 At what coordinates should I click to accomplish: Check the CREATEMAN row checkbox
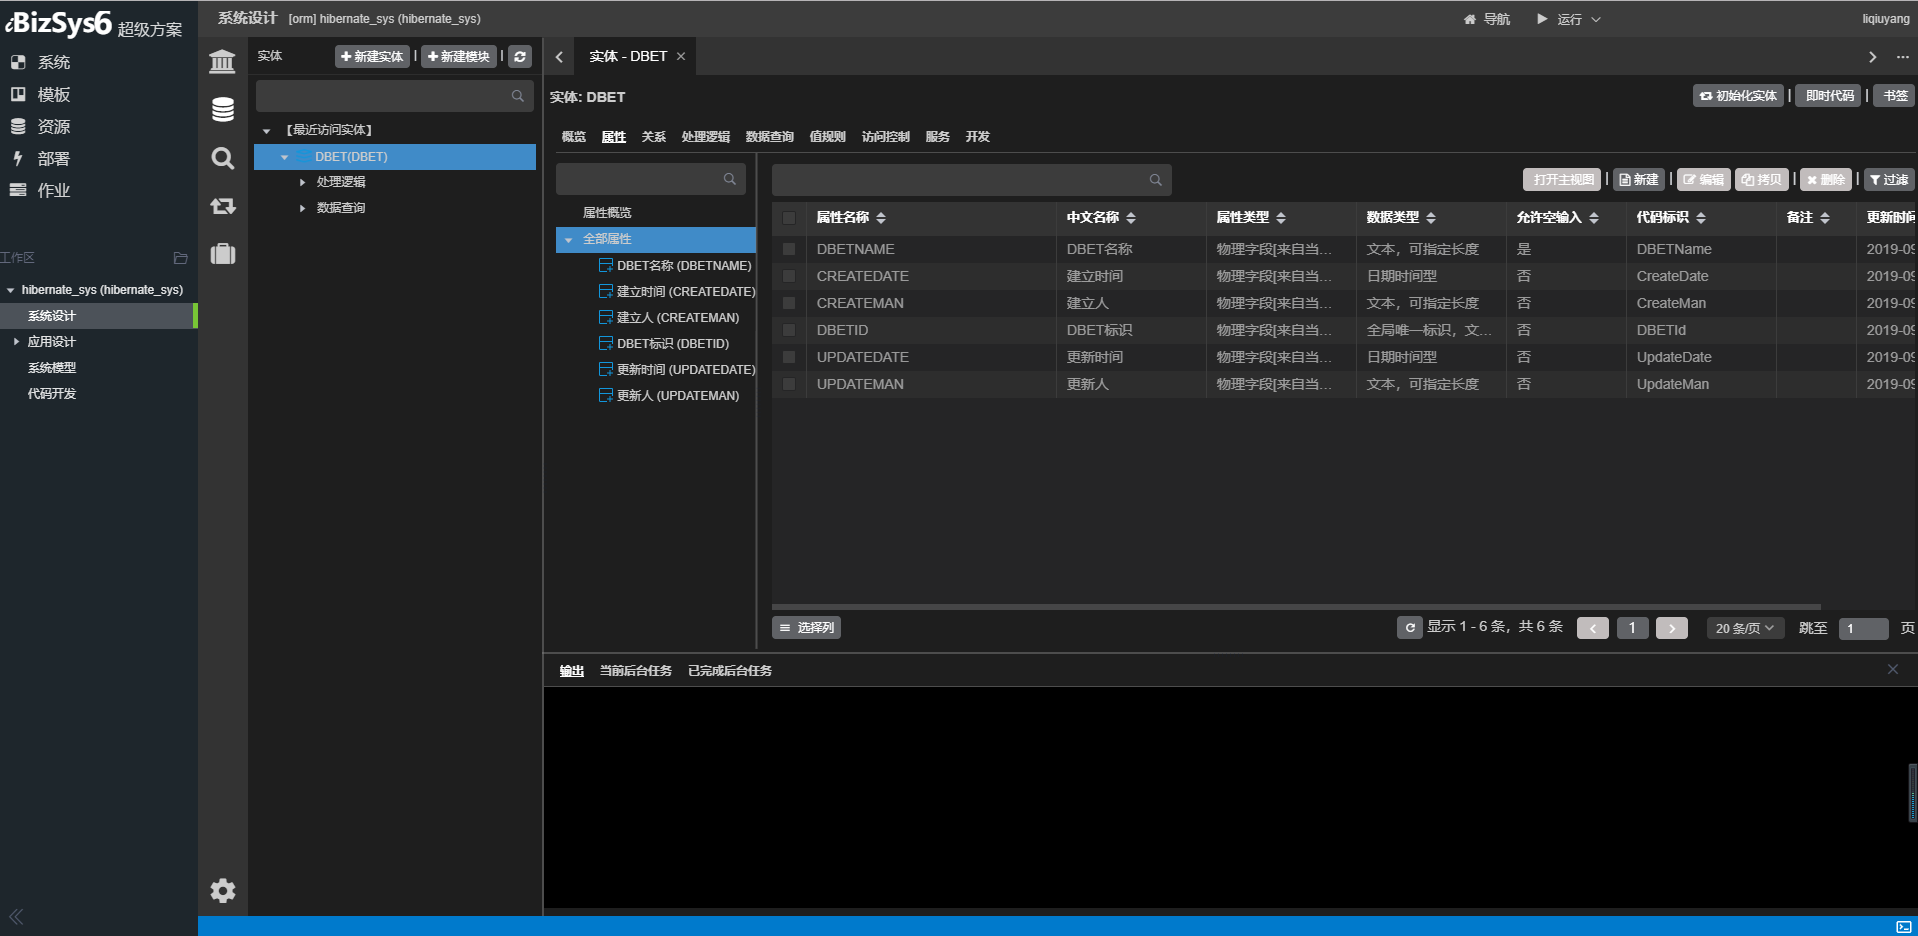click(x=789, y=303)
